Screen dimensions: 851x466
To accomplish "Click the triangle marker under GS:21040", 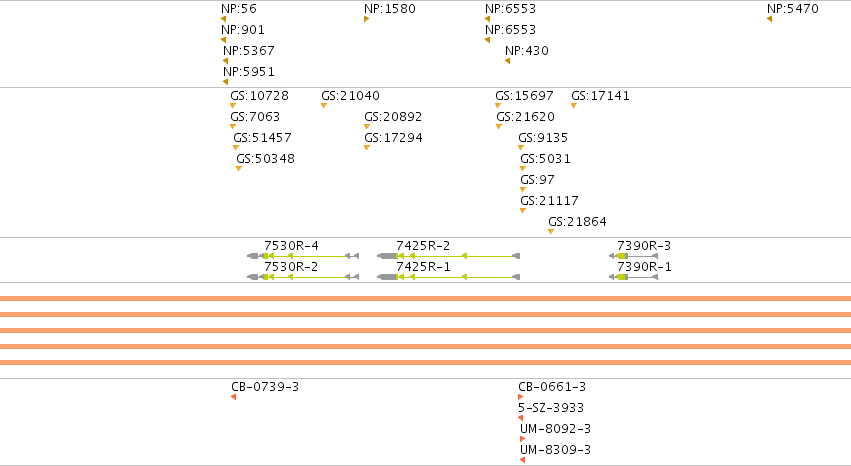I will (x=324, y=106).
